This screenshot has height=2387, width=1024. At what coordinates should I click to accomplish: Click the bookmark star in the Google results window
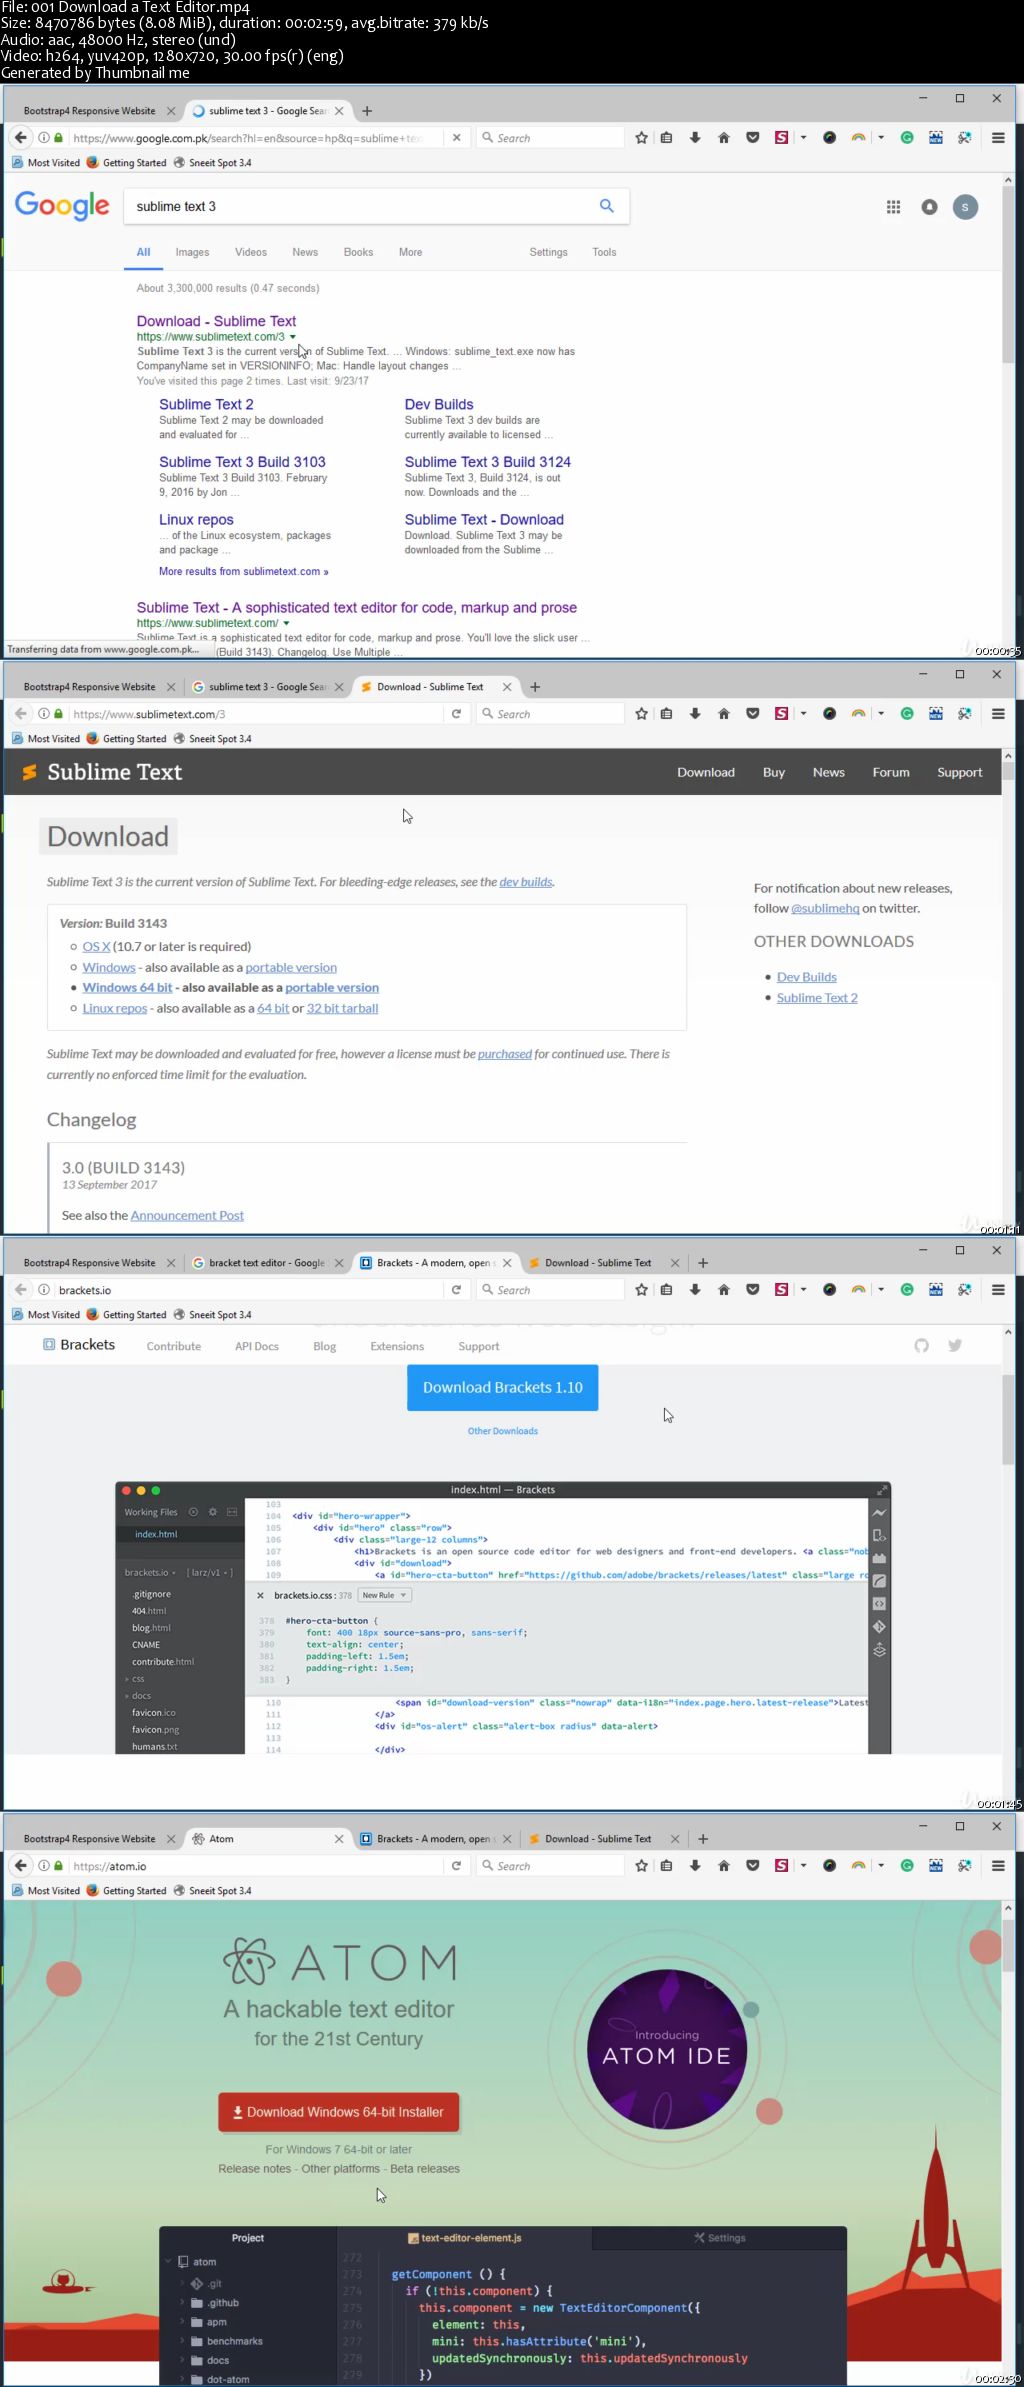pyautogui.click(x=641, y=138)
